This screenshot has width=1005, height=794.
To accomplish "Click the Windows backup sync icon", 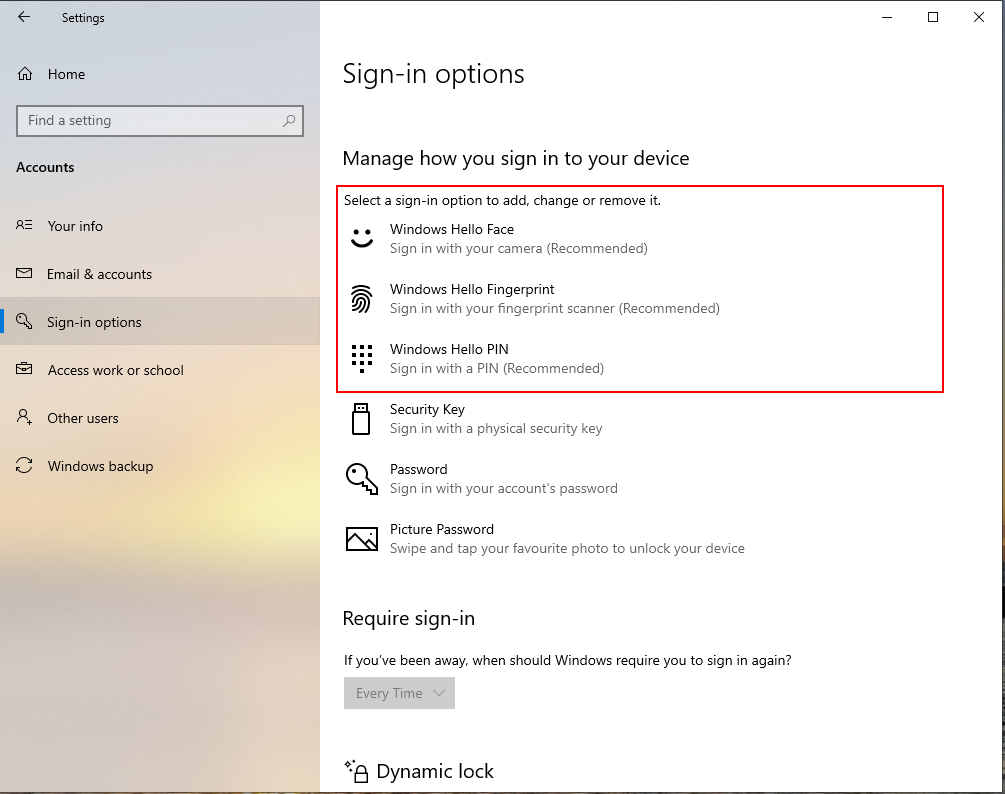I will (x=24, y=465).
